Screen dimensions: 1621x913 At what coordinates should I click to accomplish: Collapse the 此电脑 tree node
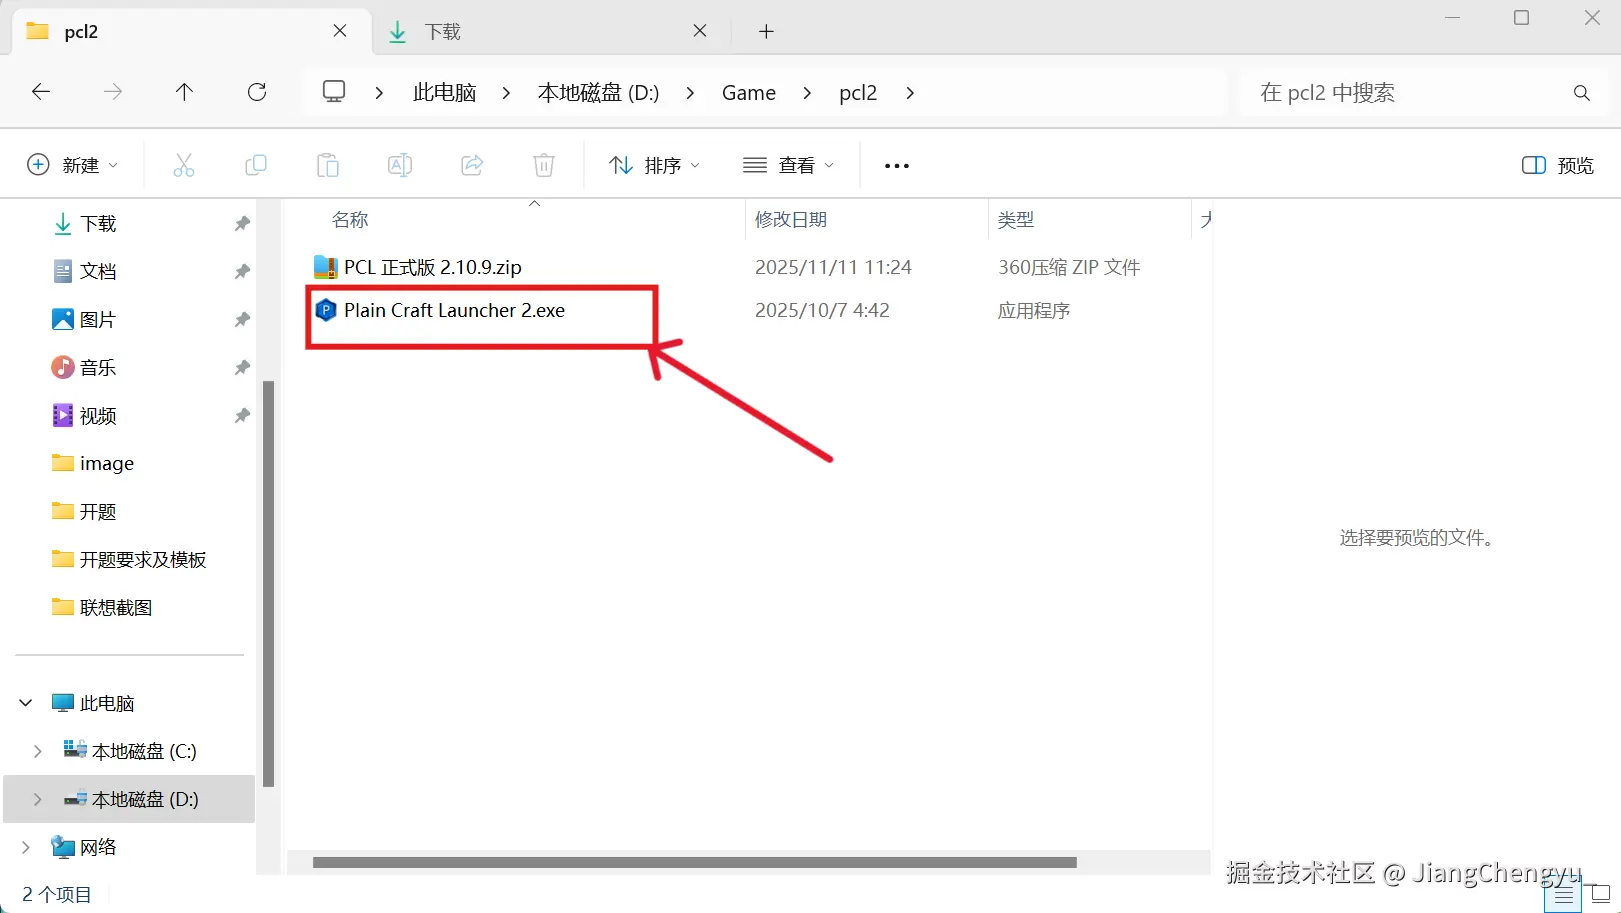tap(26, 703)
